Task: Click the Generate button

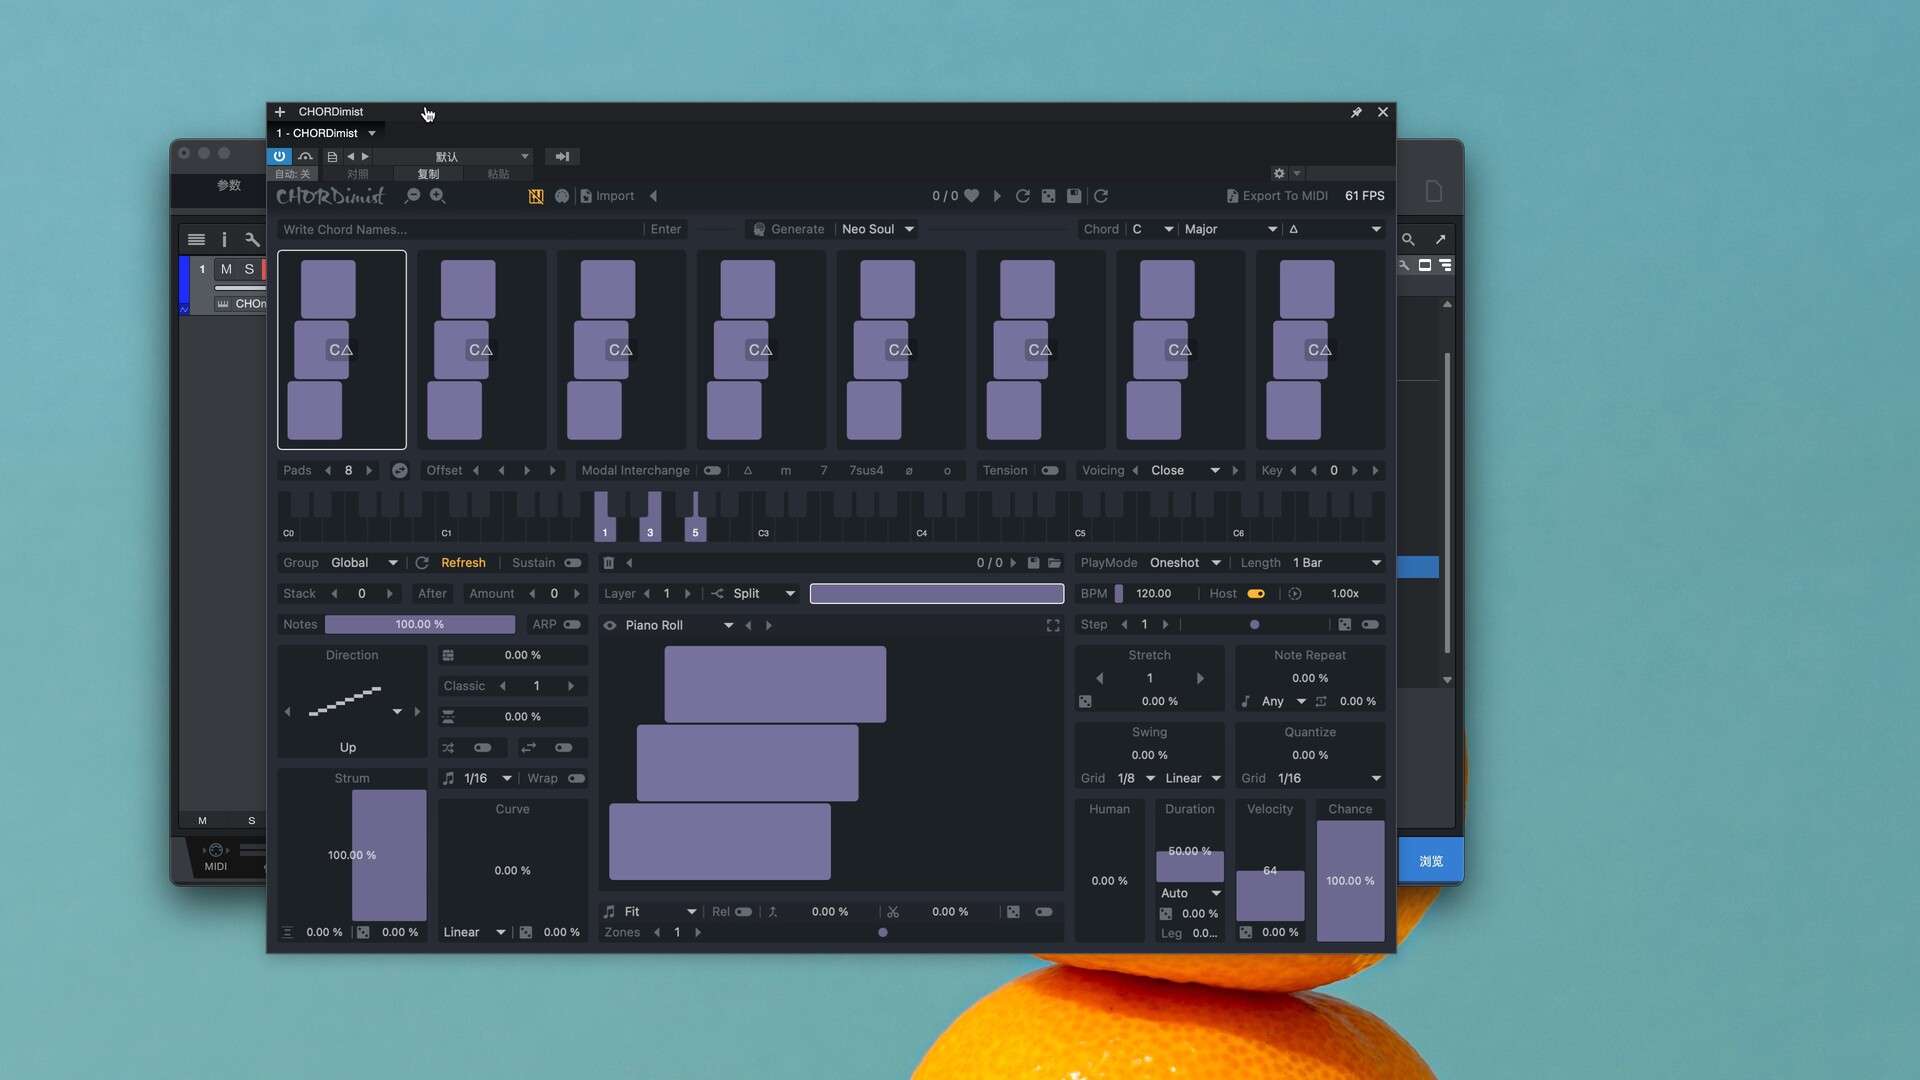Action: [790, 229]
